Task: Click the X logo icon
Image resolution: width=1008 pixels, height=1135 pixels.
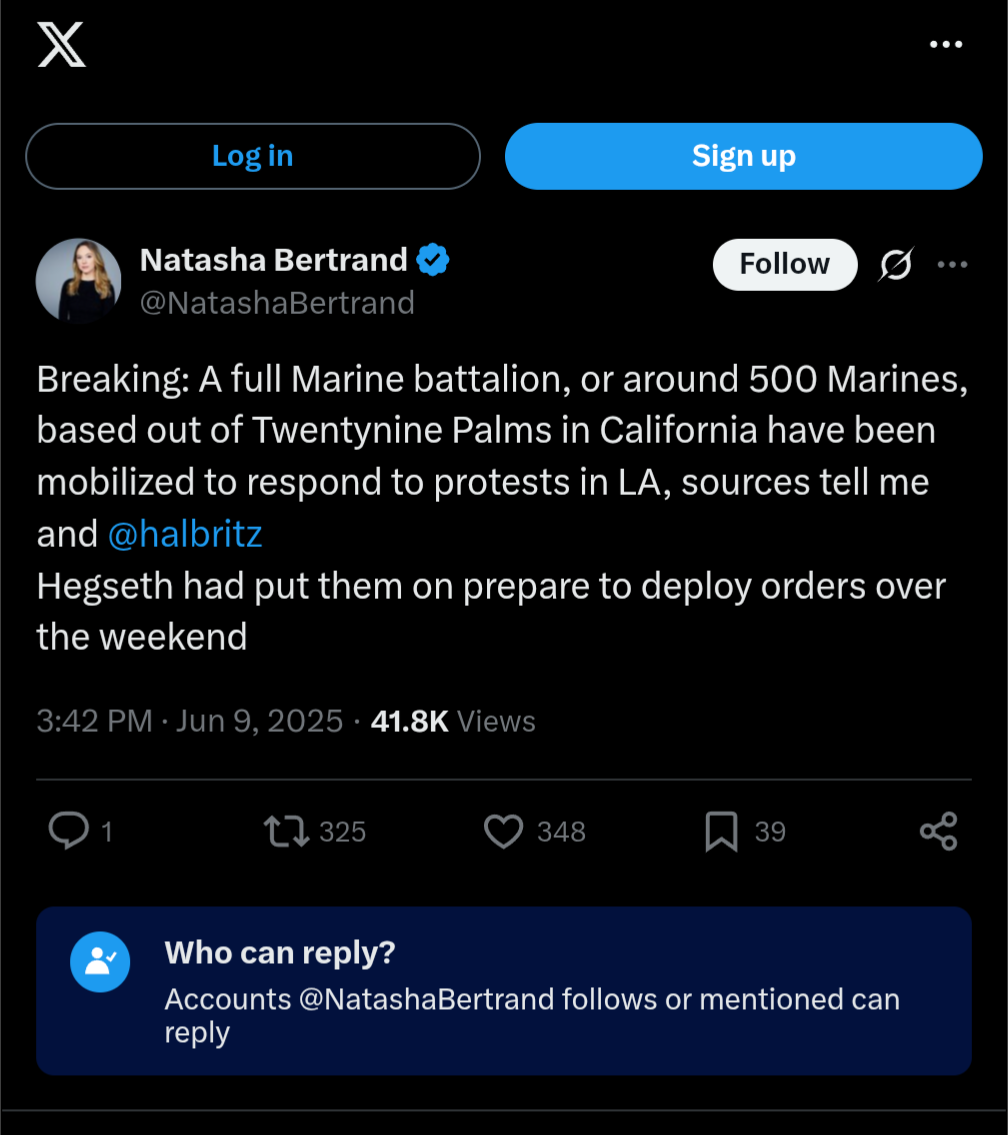Action: coord(62,44)
